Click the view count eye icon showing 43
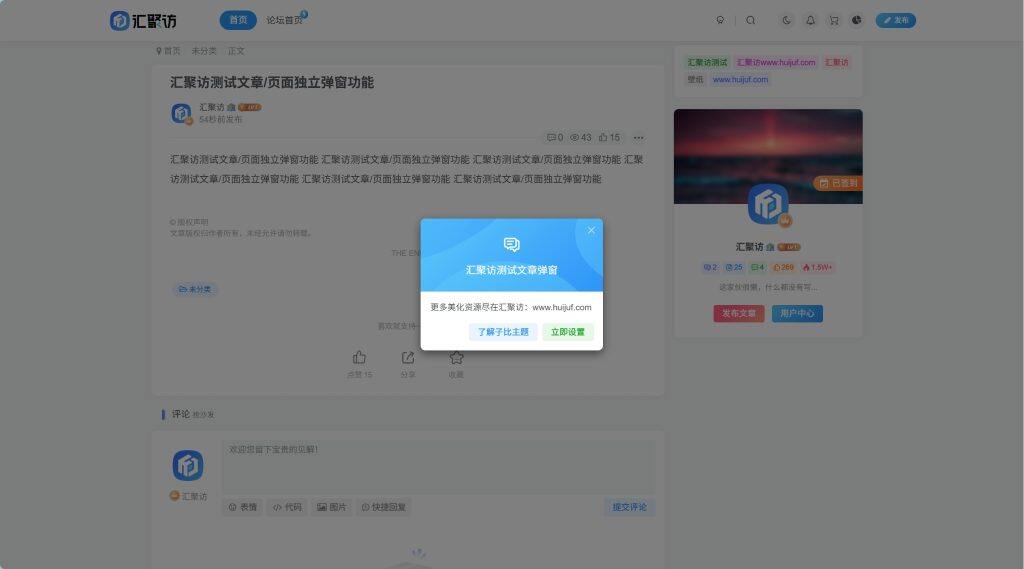1024x569 pixels. coord(580,138)
